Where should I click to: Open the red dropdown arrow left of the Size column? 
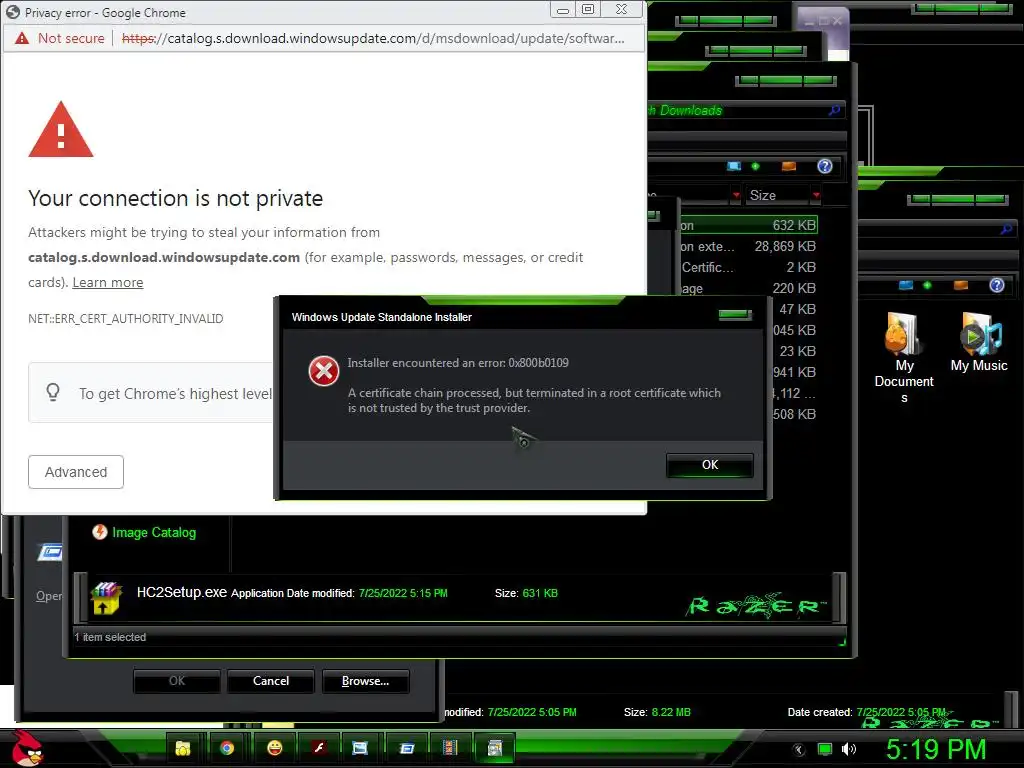tap(737, 195)
